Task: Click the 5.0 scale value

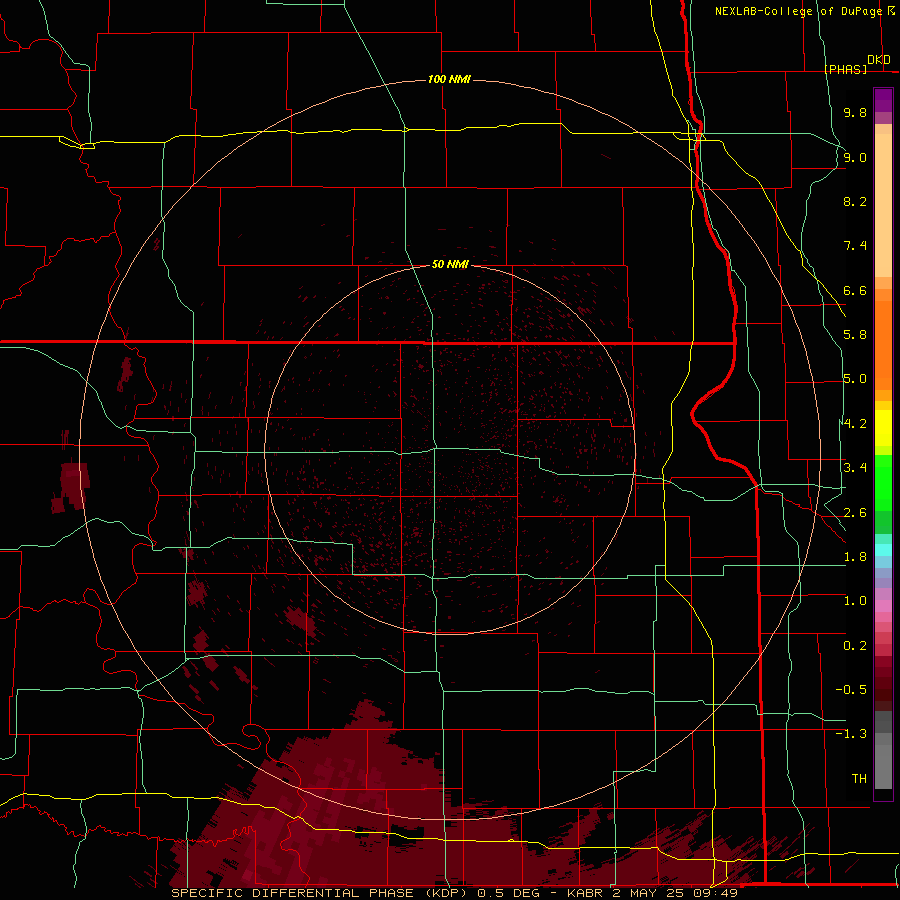Action: [x=855, y=379]
